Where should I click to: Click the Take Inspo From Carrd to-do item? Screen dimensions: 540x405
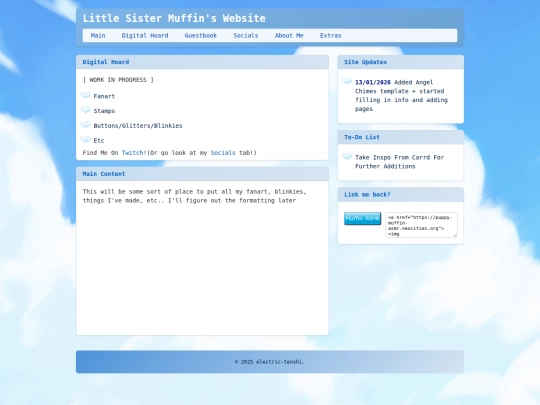point(399,162)
